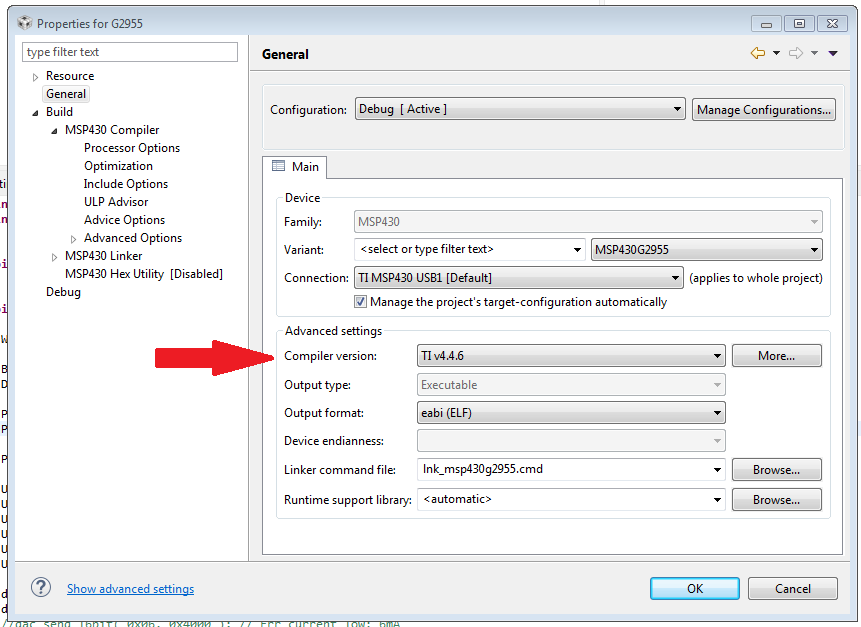Open the back arrow's history dropdown
Screen dimensions: 861x627
[776, 53]
